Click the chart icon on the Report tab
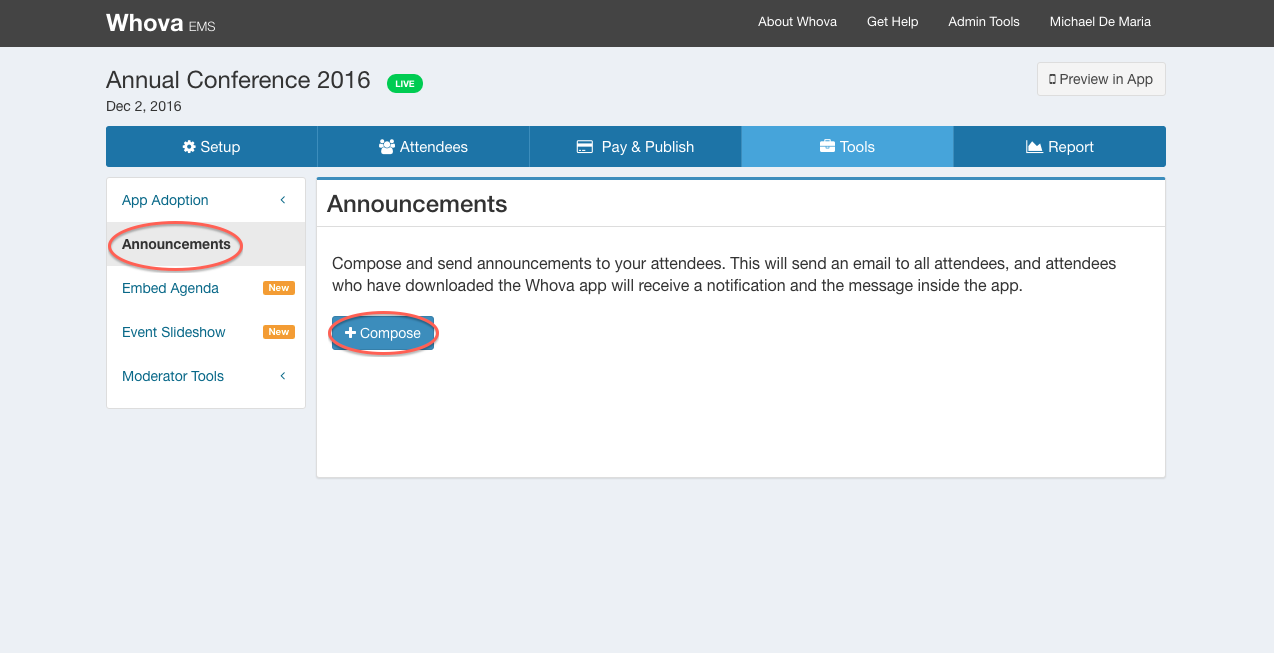1274x653 pixels. click(x=1034, y=147)
